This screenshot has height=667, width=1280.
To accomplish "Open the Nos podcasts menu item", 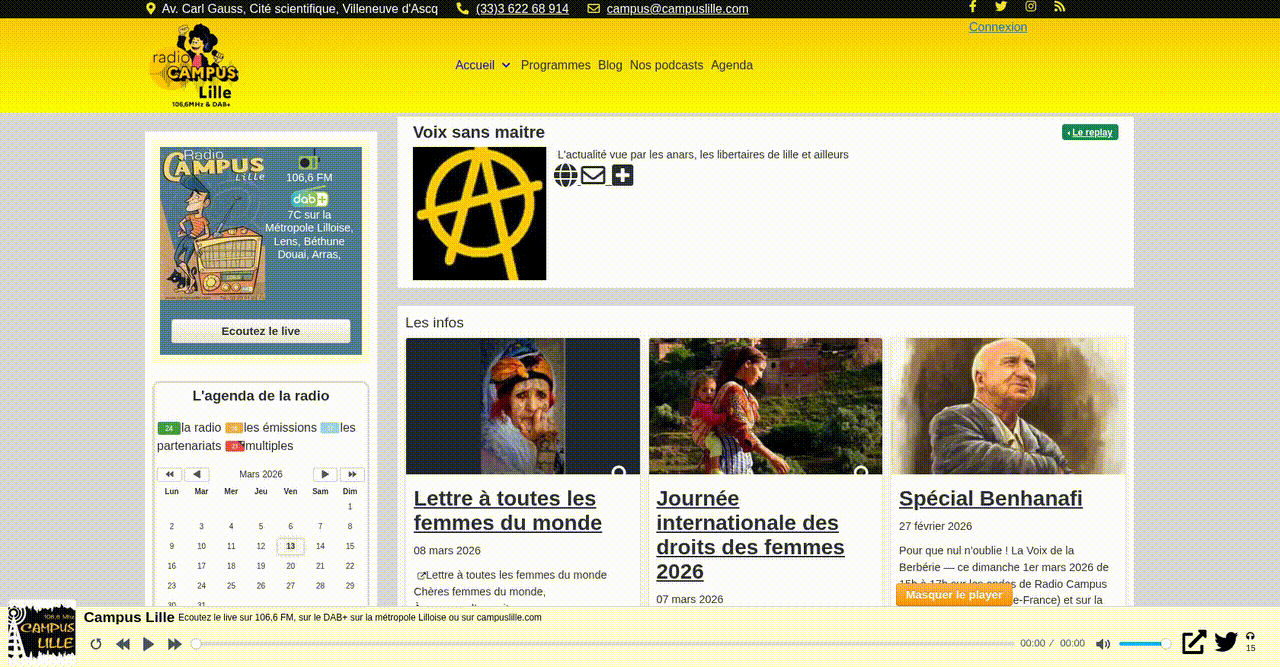I will click(667, 65).
